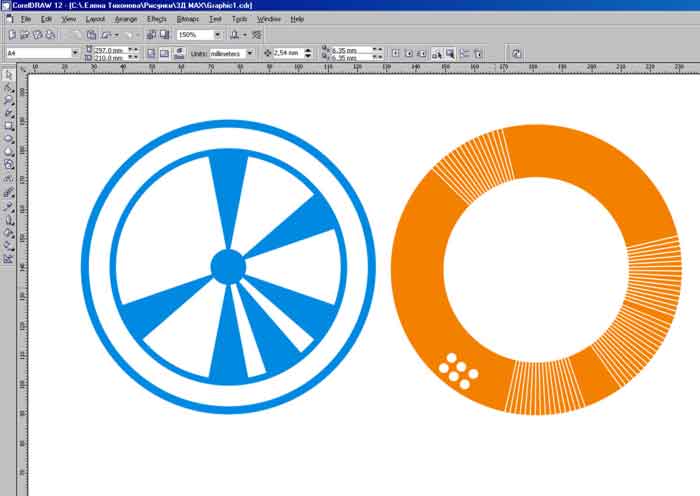Open the Bitmaps menu
The height and width of the screenshot is (496, 700).
[x=188, y=19]
